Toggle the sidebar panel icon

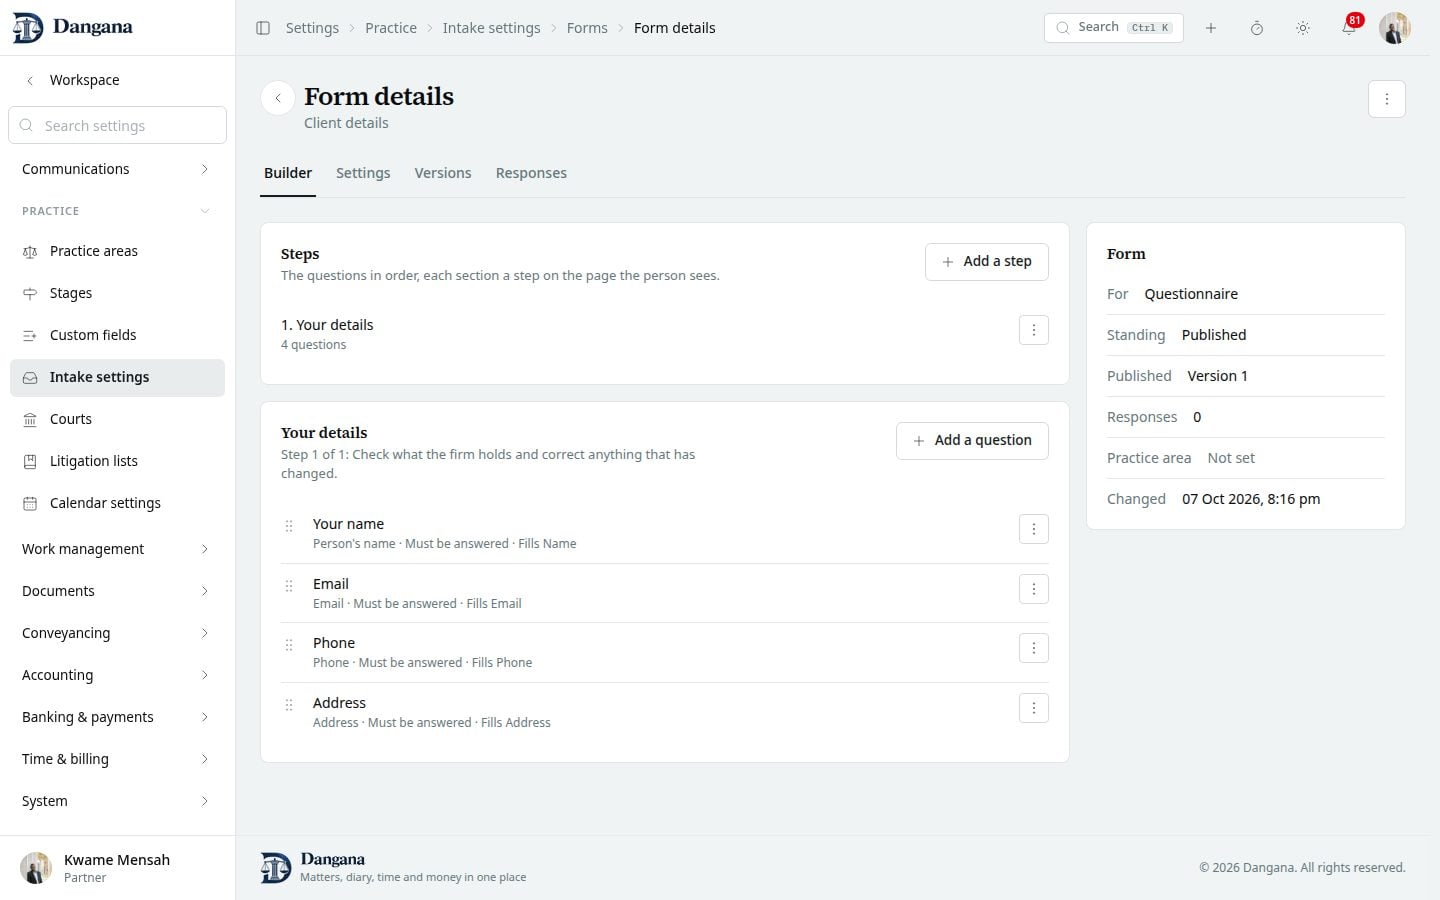point(263,28)
